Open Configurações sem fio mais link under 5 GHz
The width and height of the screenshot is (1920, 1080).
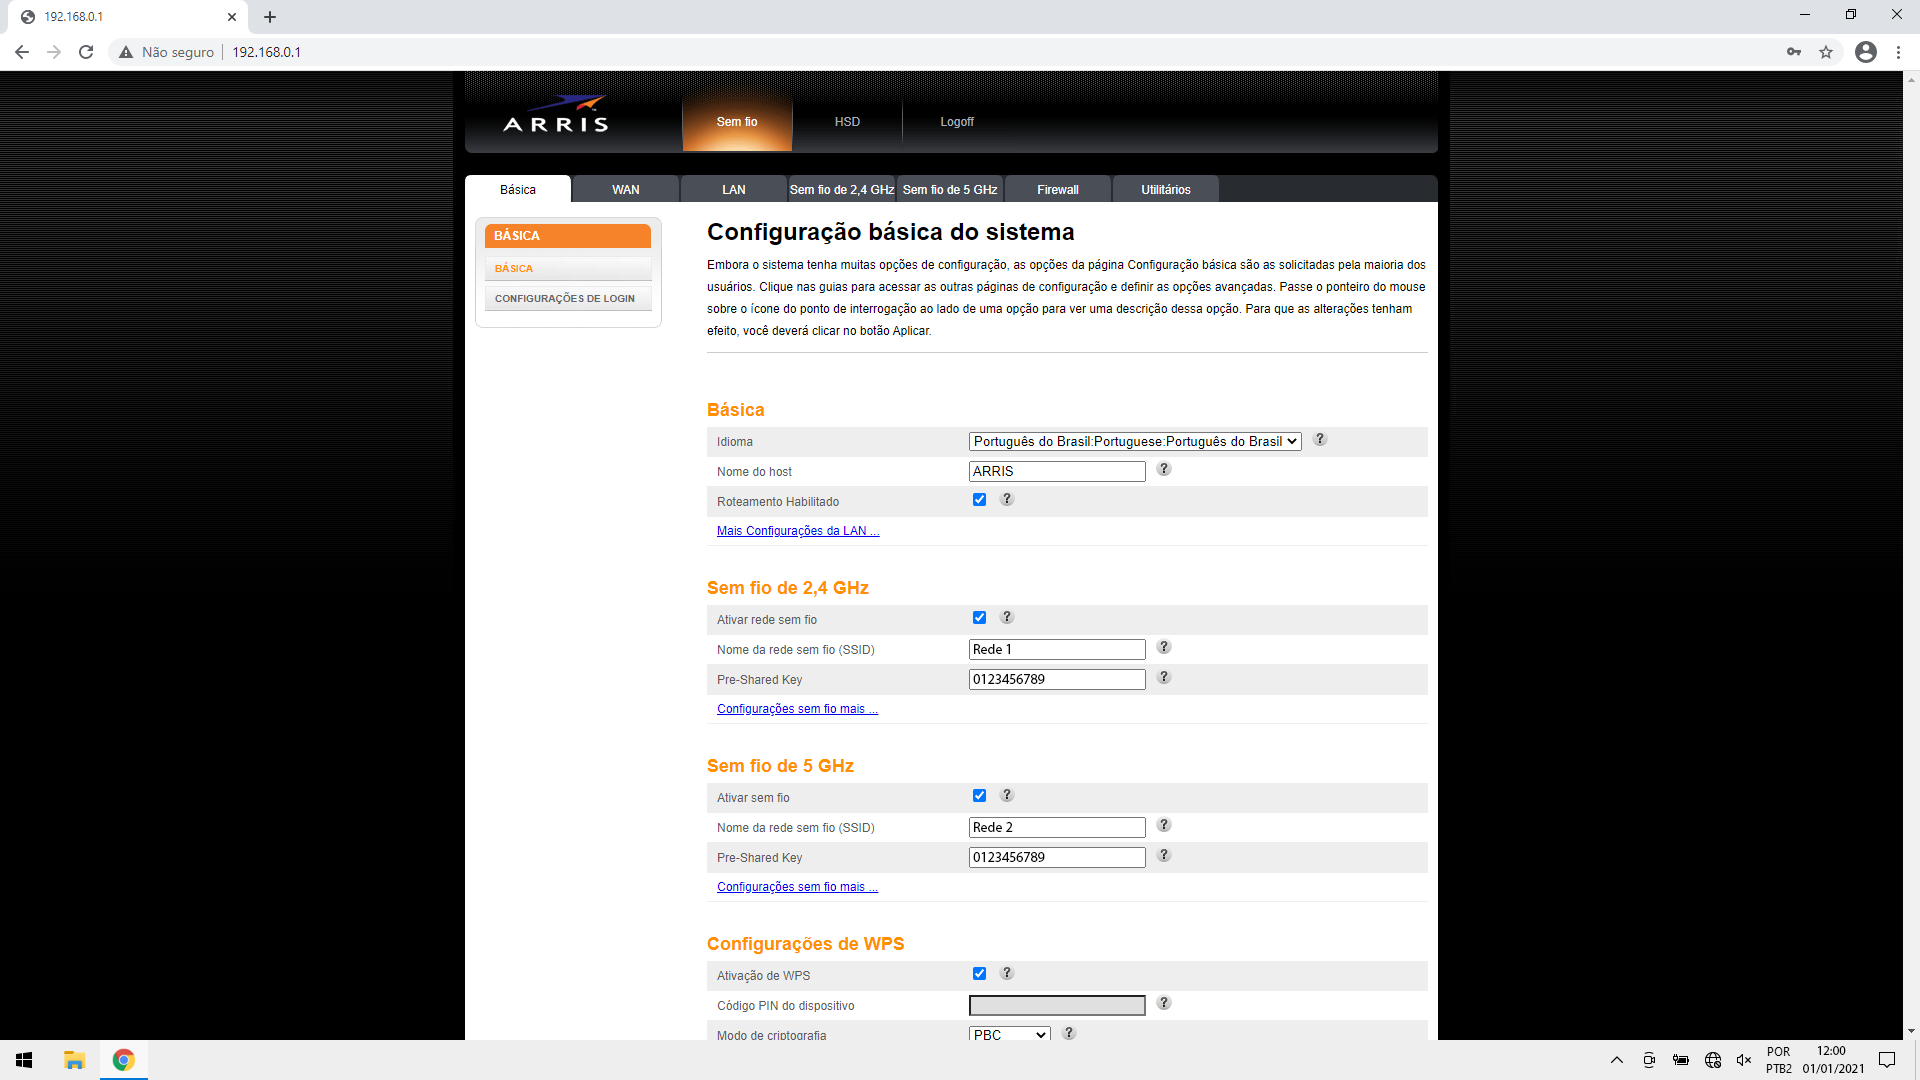click(x=797, y=887)
